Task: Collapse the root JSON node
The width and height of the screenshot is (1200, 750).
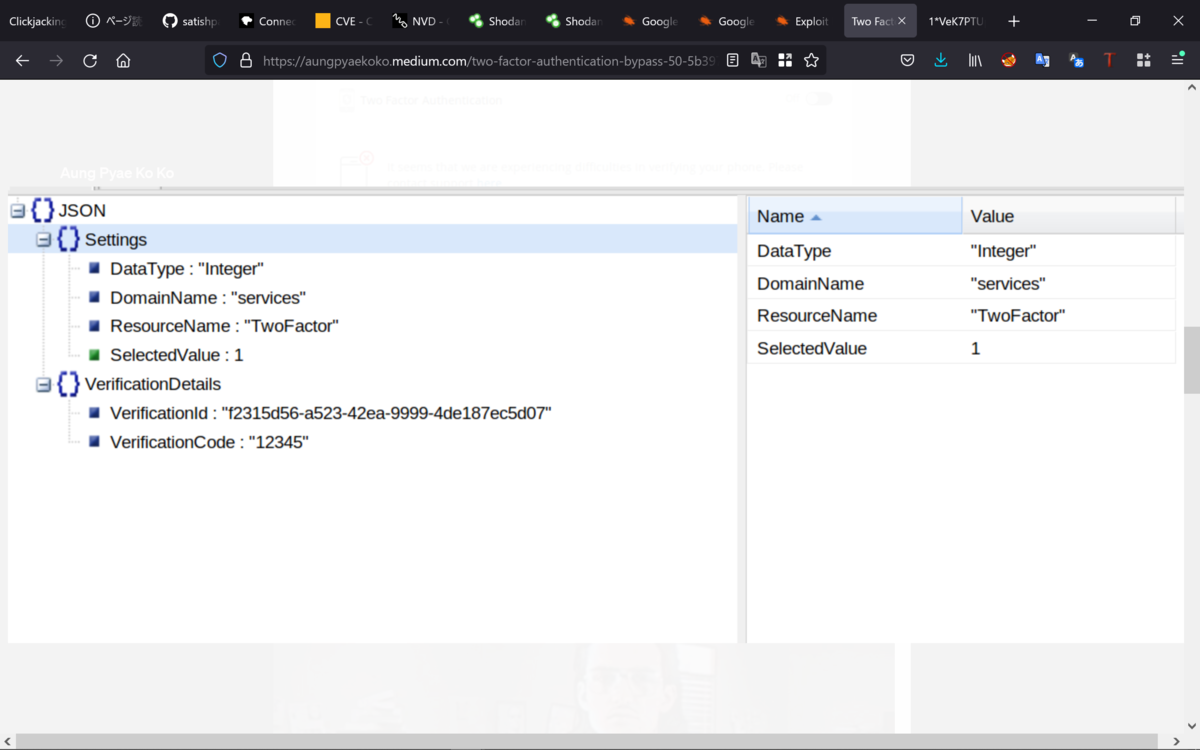Action: 18,211
